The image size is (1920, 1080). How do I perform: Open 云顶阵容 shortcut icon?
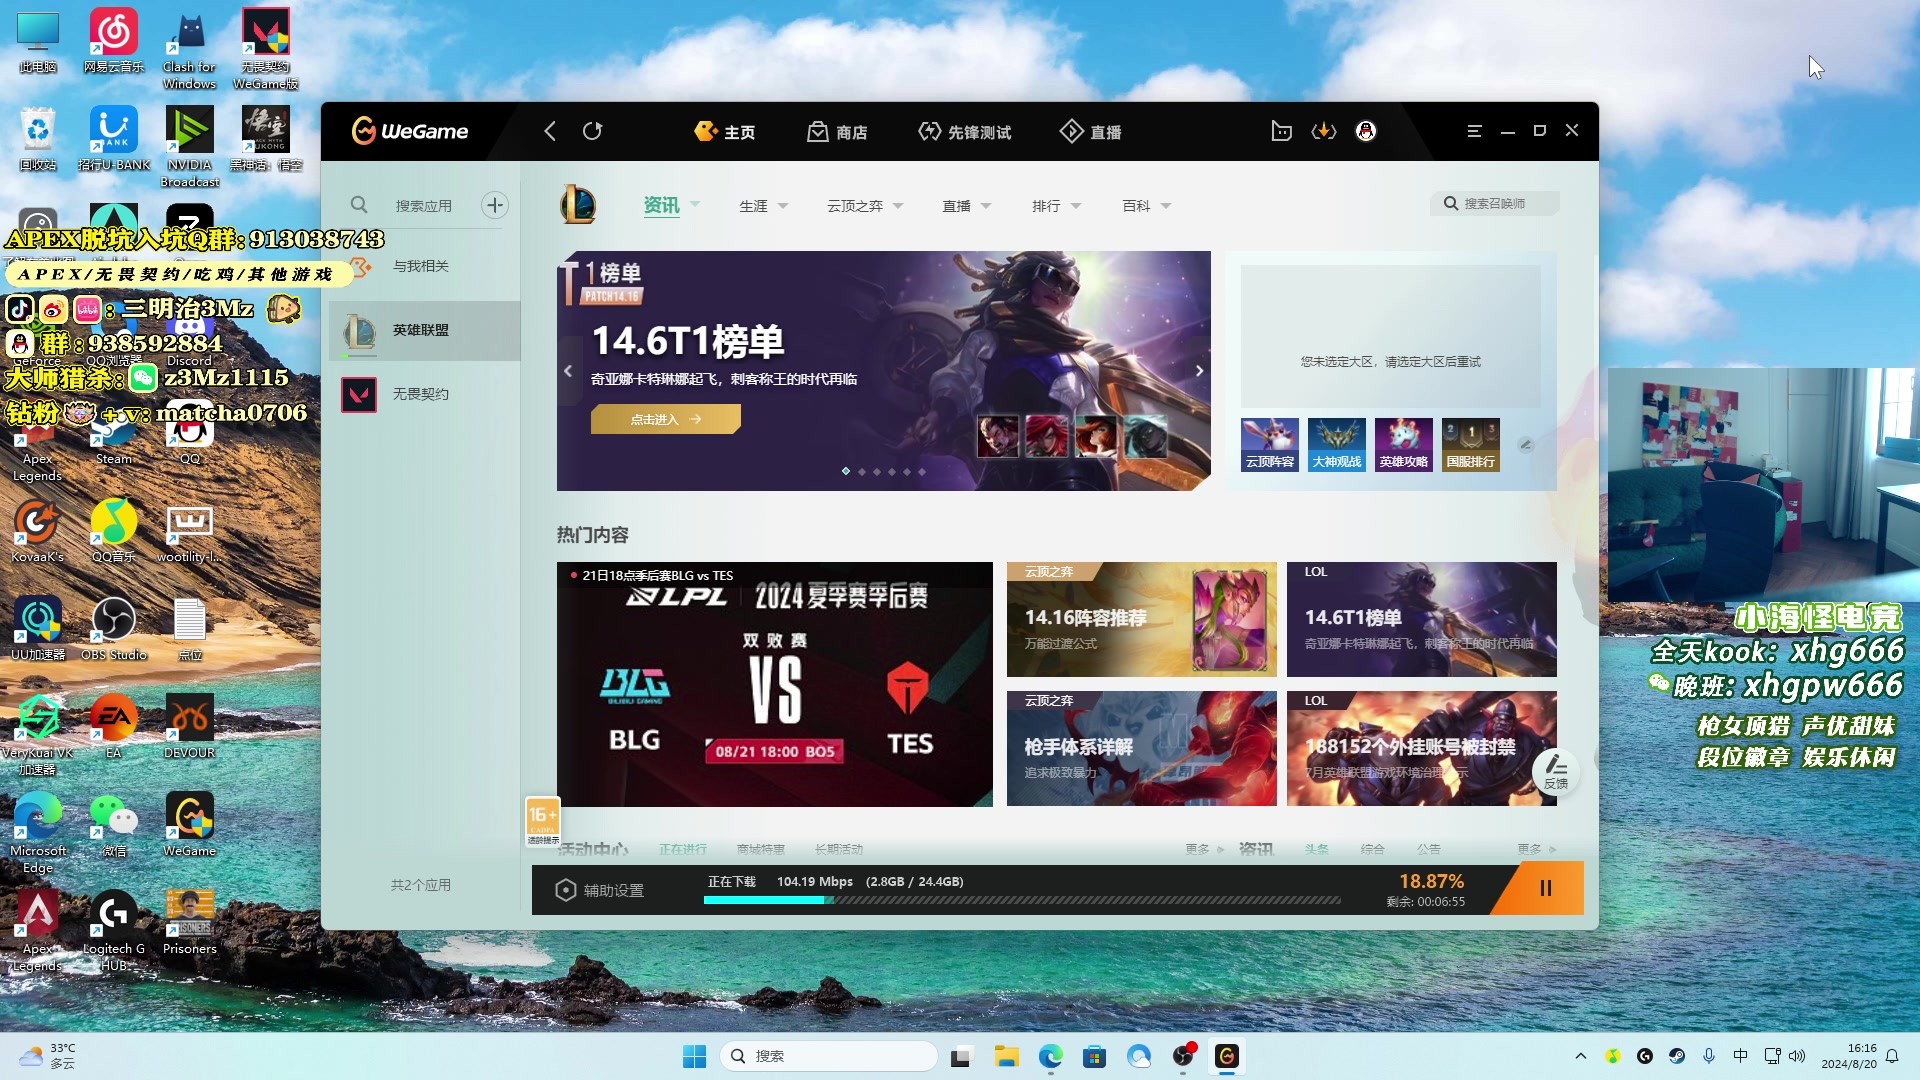pyautogui.click(x=1270, y=444)
